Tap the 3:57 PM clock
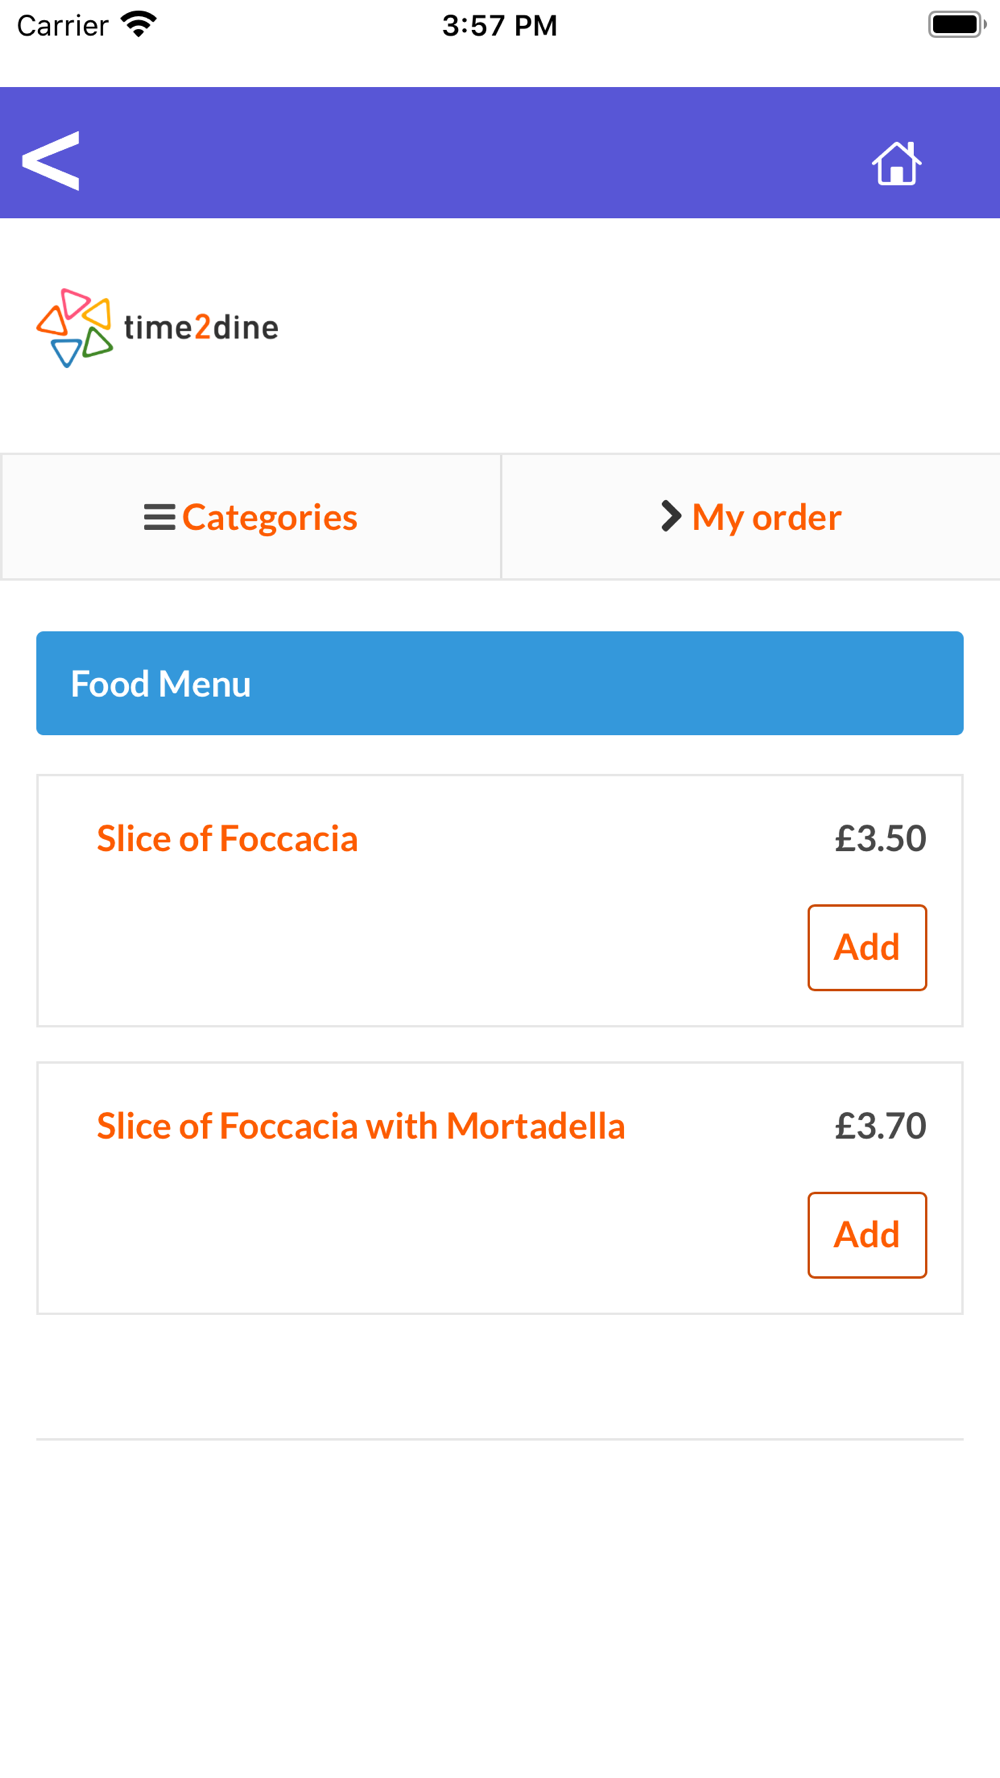Viewport: 1000px width, 1778px height. coord(500,25)
